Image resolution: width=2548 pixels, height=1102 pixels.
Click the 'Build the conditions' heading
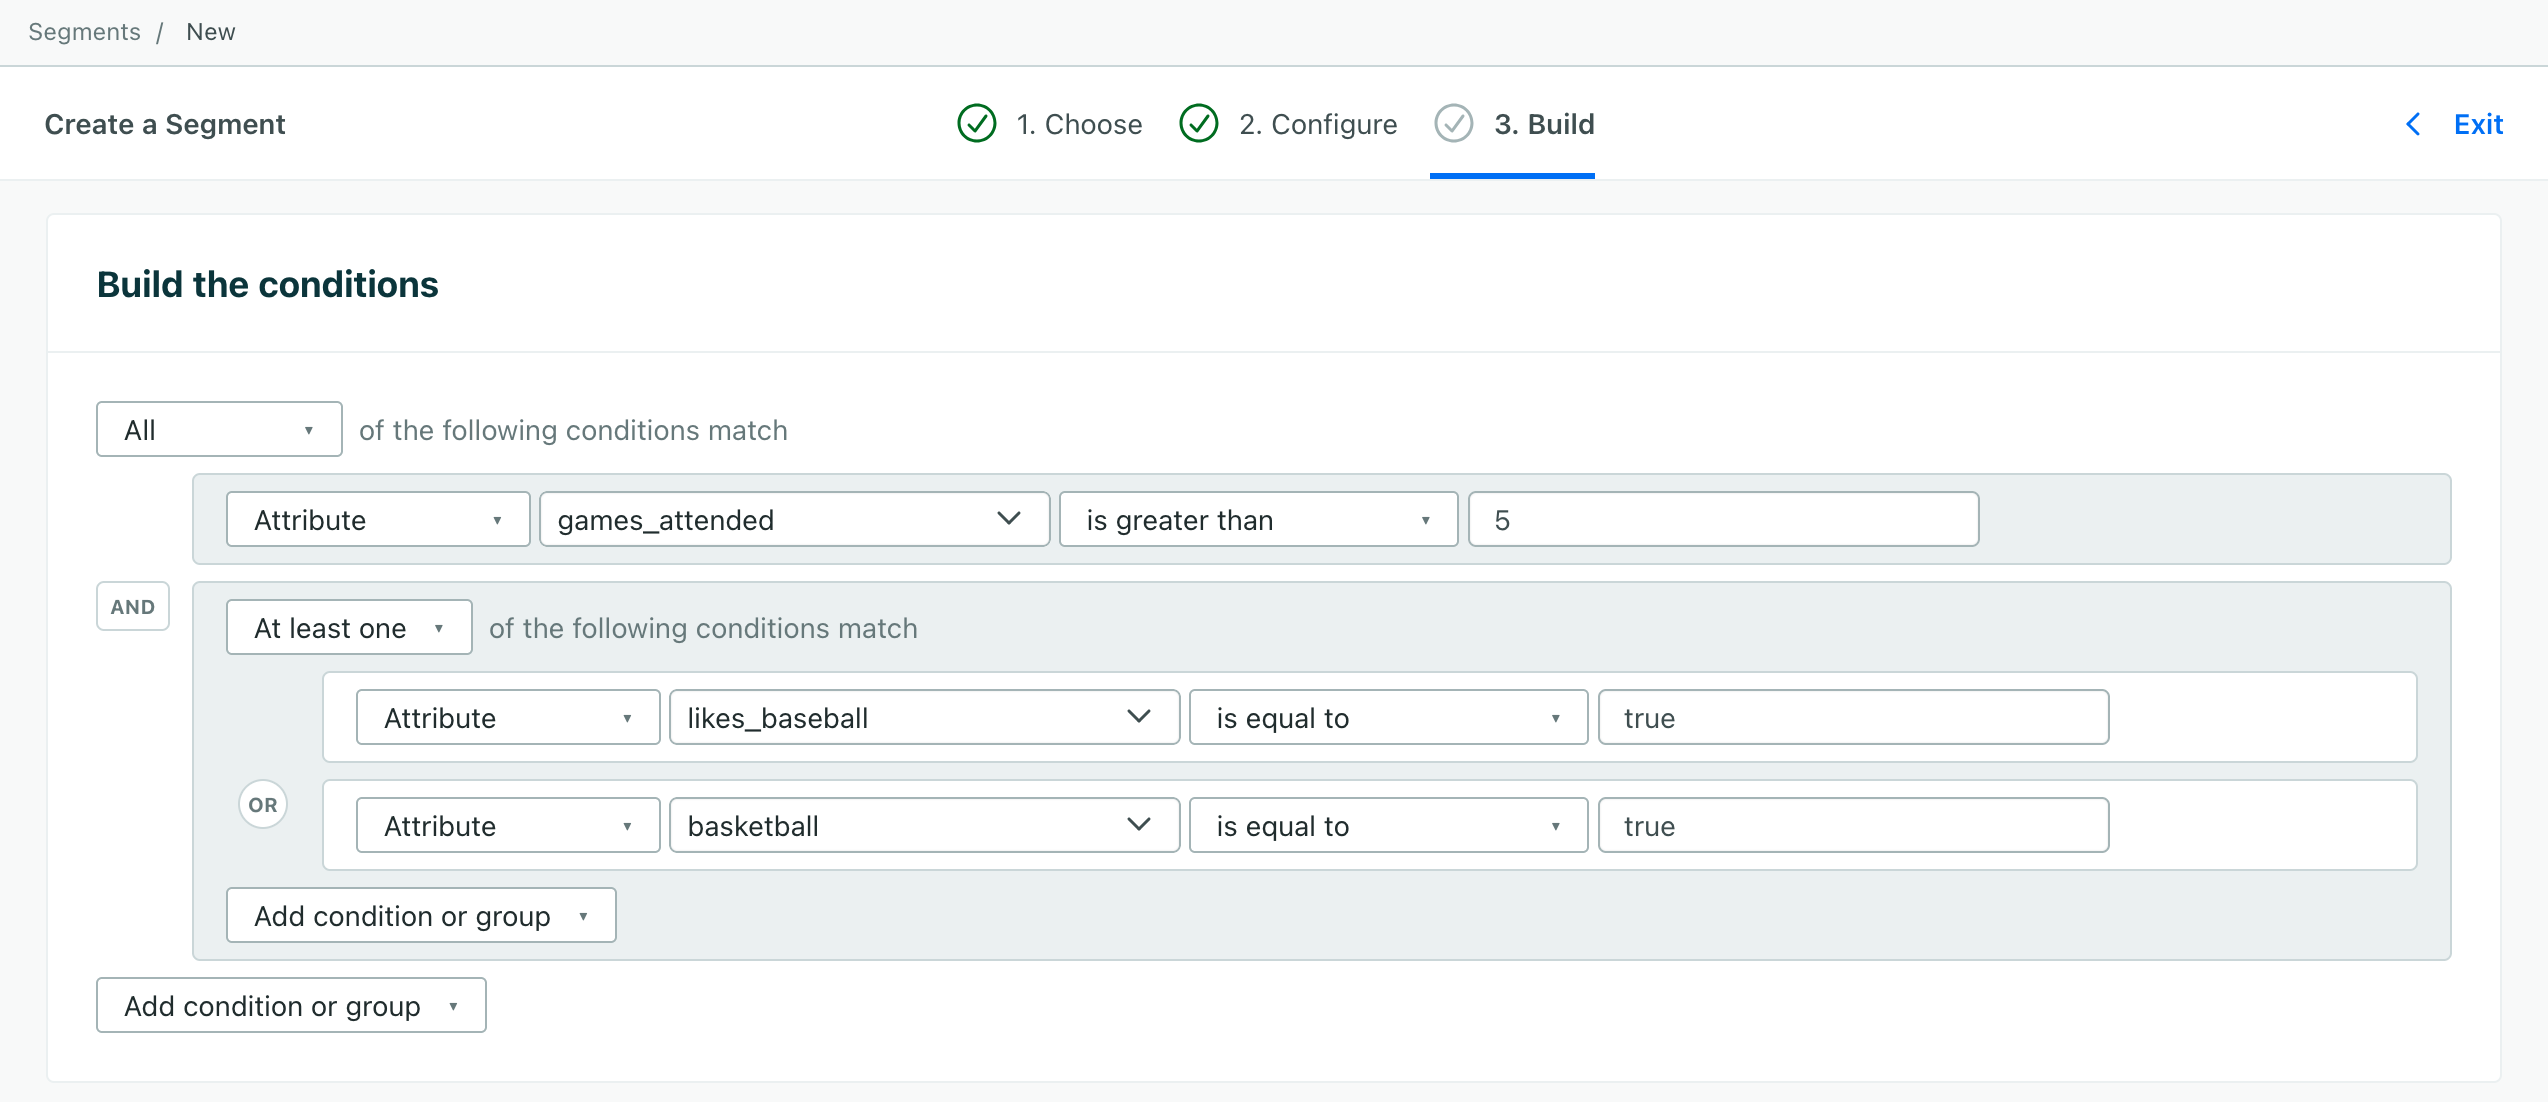(268, 284)
